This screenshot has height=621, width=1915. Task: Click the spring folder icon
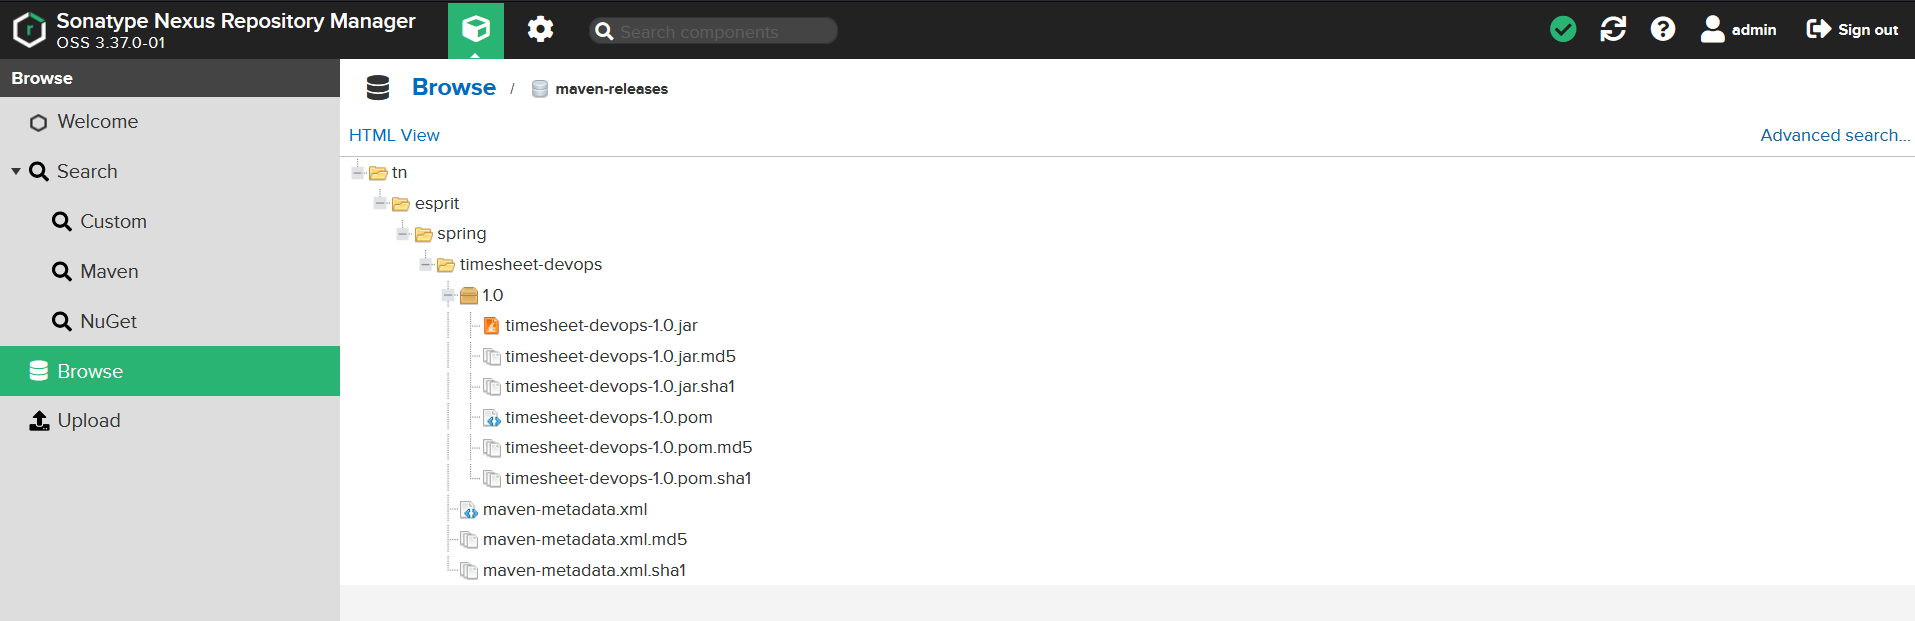(x=424, y=234)
